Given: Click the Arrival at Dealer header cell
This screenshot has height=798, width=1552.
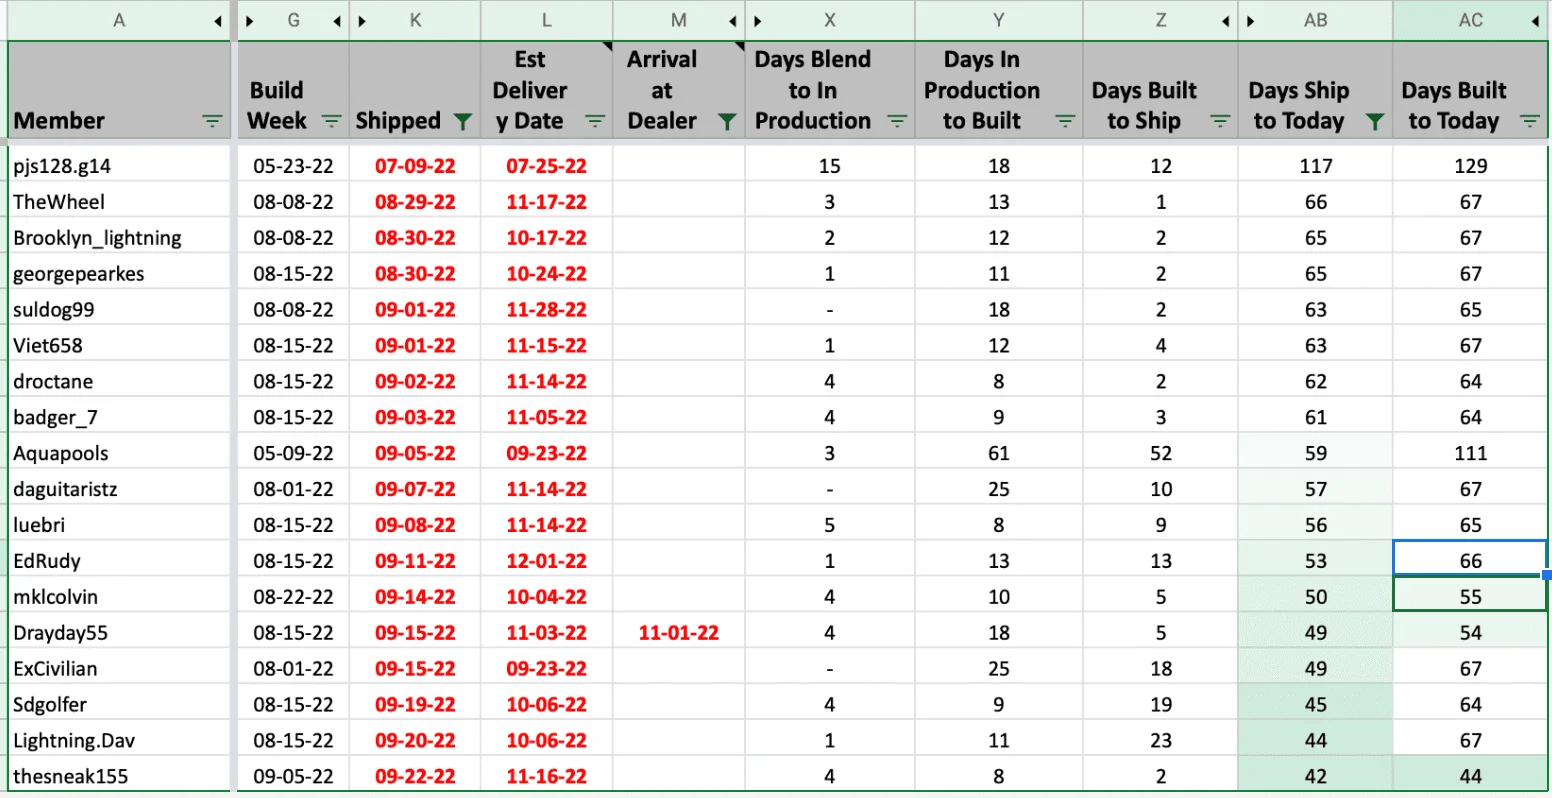Looking at the screenshot, I should pos(679,90).
